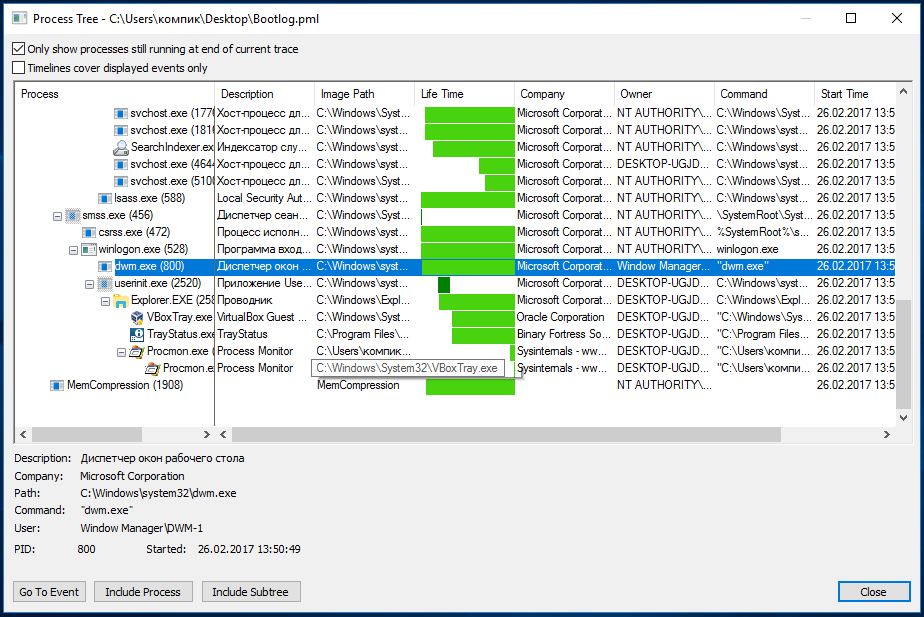Enable 'Timelines cover displayed events only'
This screenshot has width=924, height=617.
19,68
